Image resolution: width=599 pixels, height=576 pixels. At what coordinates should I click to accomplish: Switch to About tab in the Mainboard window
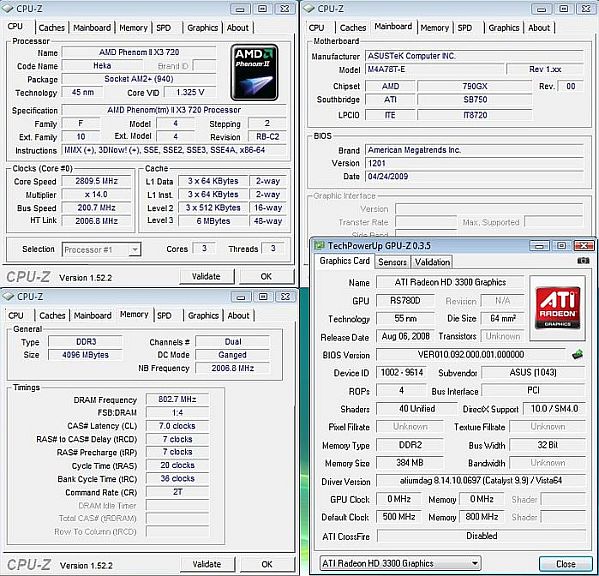click(x=539, y=28)
